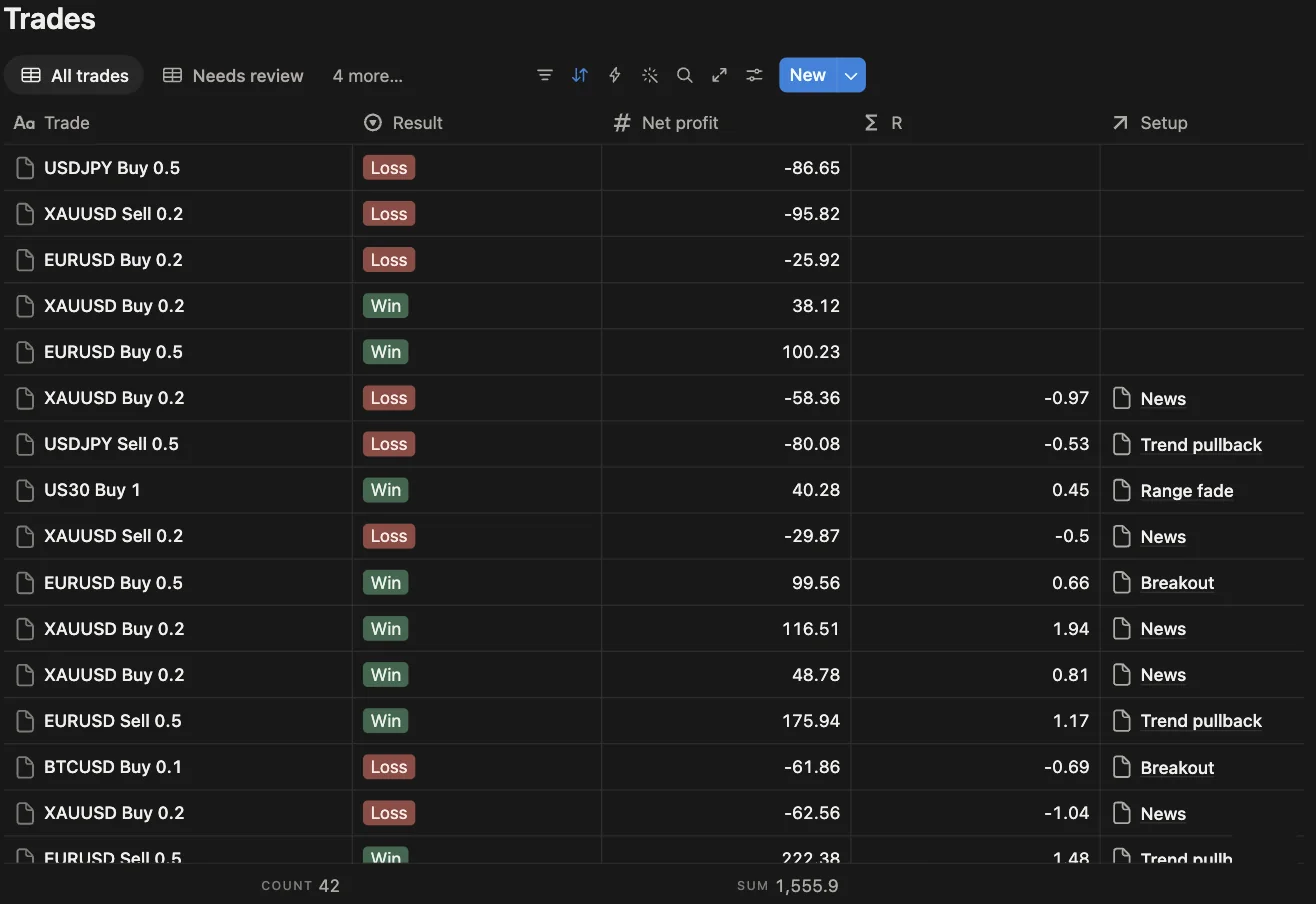Open the search magnifier icon
1316x904 pixels.
point(685,75)
